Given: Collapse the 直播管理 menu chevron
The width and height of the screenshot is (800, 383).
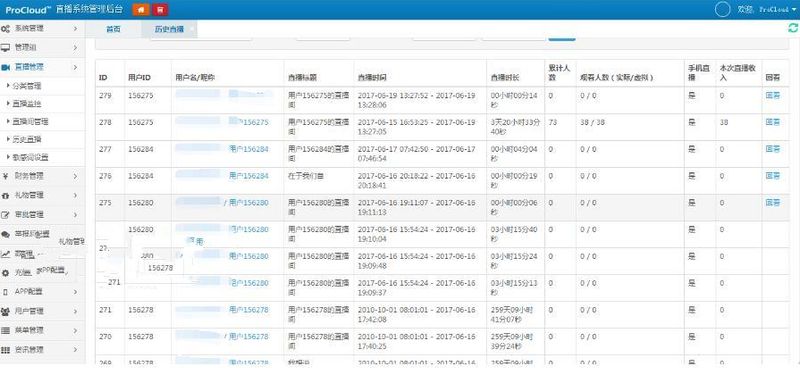Looking at the screenshot, I should [x=76, y=67].
